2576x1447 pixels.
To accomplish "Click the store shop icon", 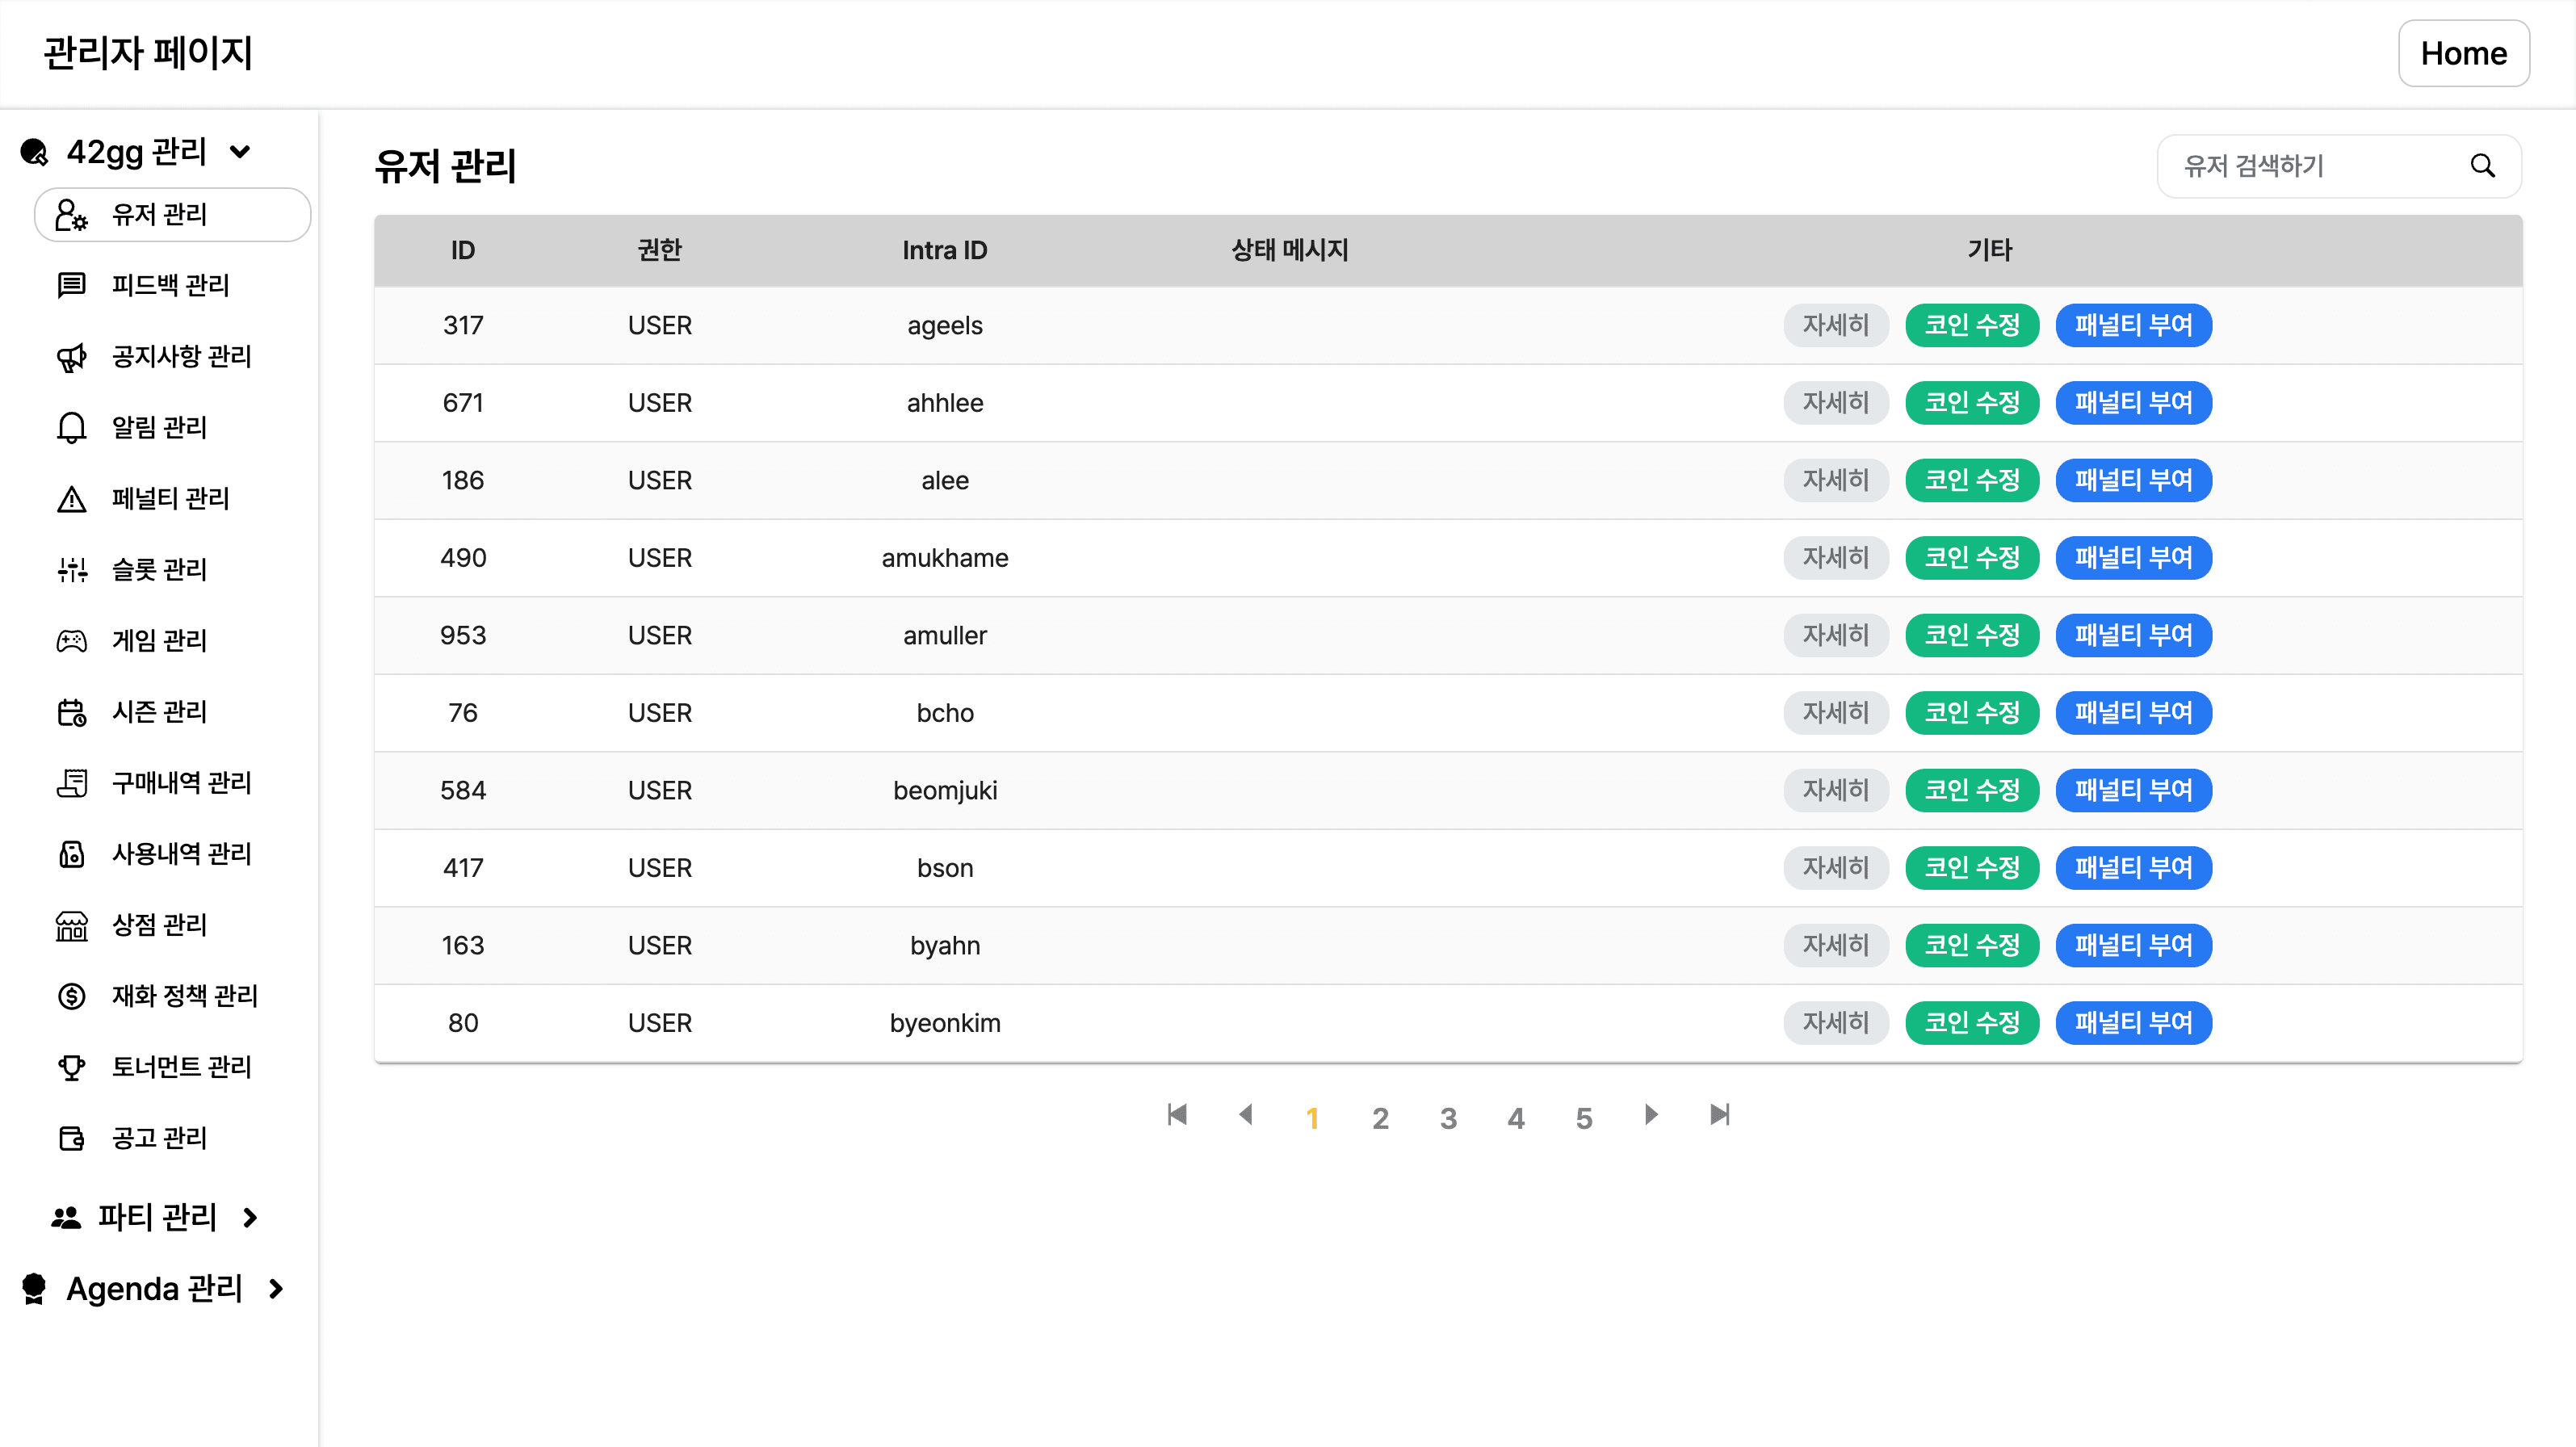I will (x=71, y=925).
